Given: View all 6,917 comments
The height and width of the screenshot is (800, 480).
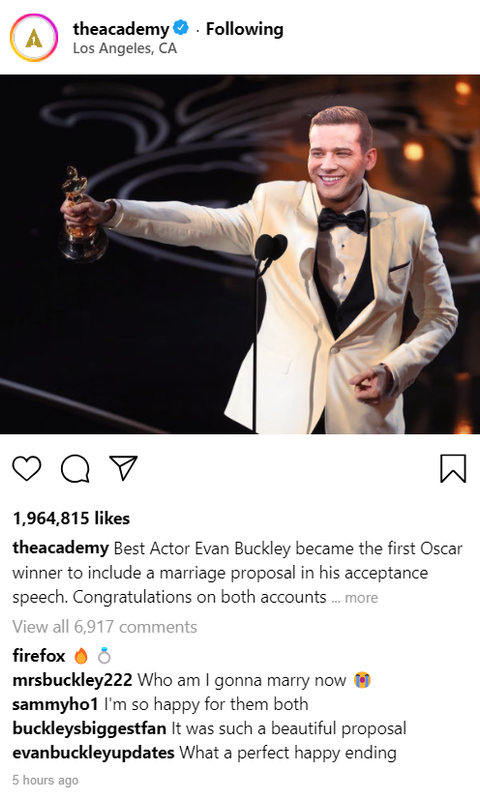Looking at the screenshot, I should tap(105, 627).
